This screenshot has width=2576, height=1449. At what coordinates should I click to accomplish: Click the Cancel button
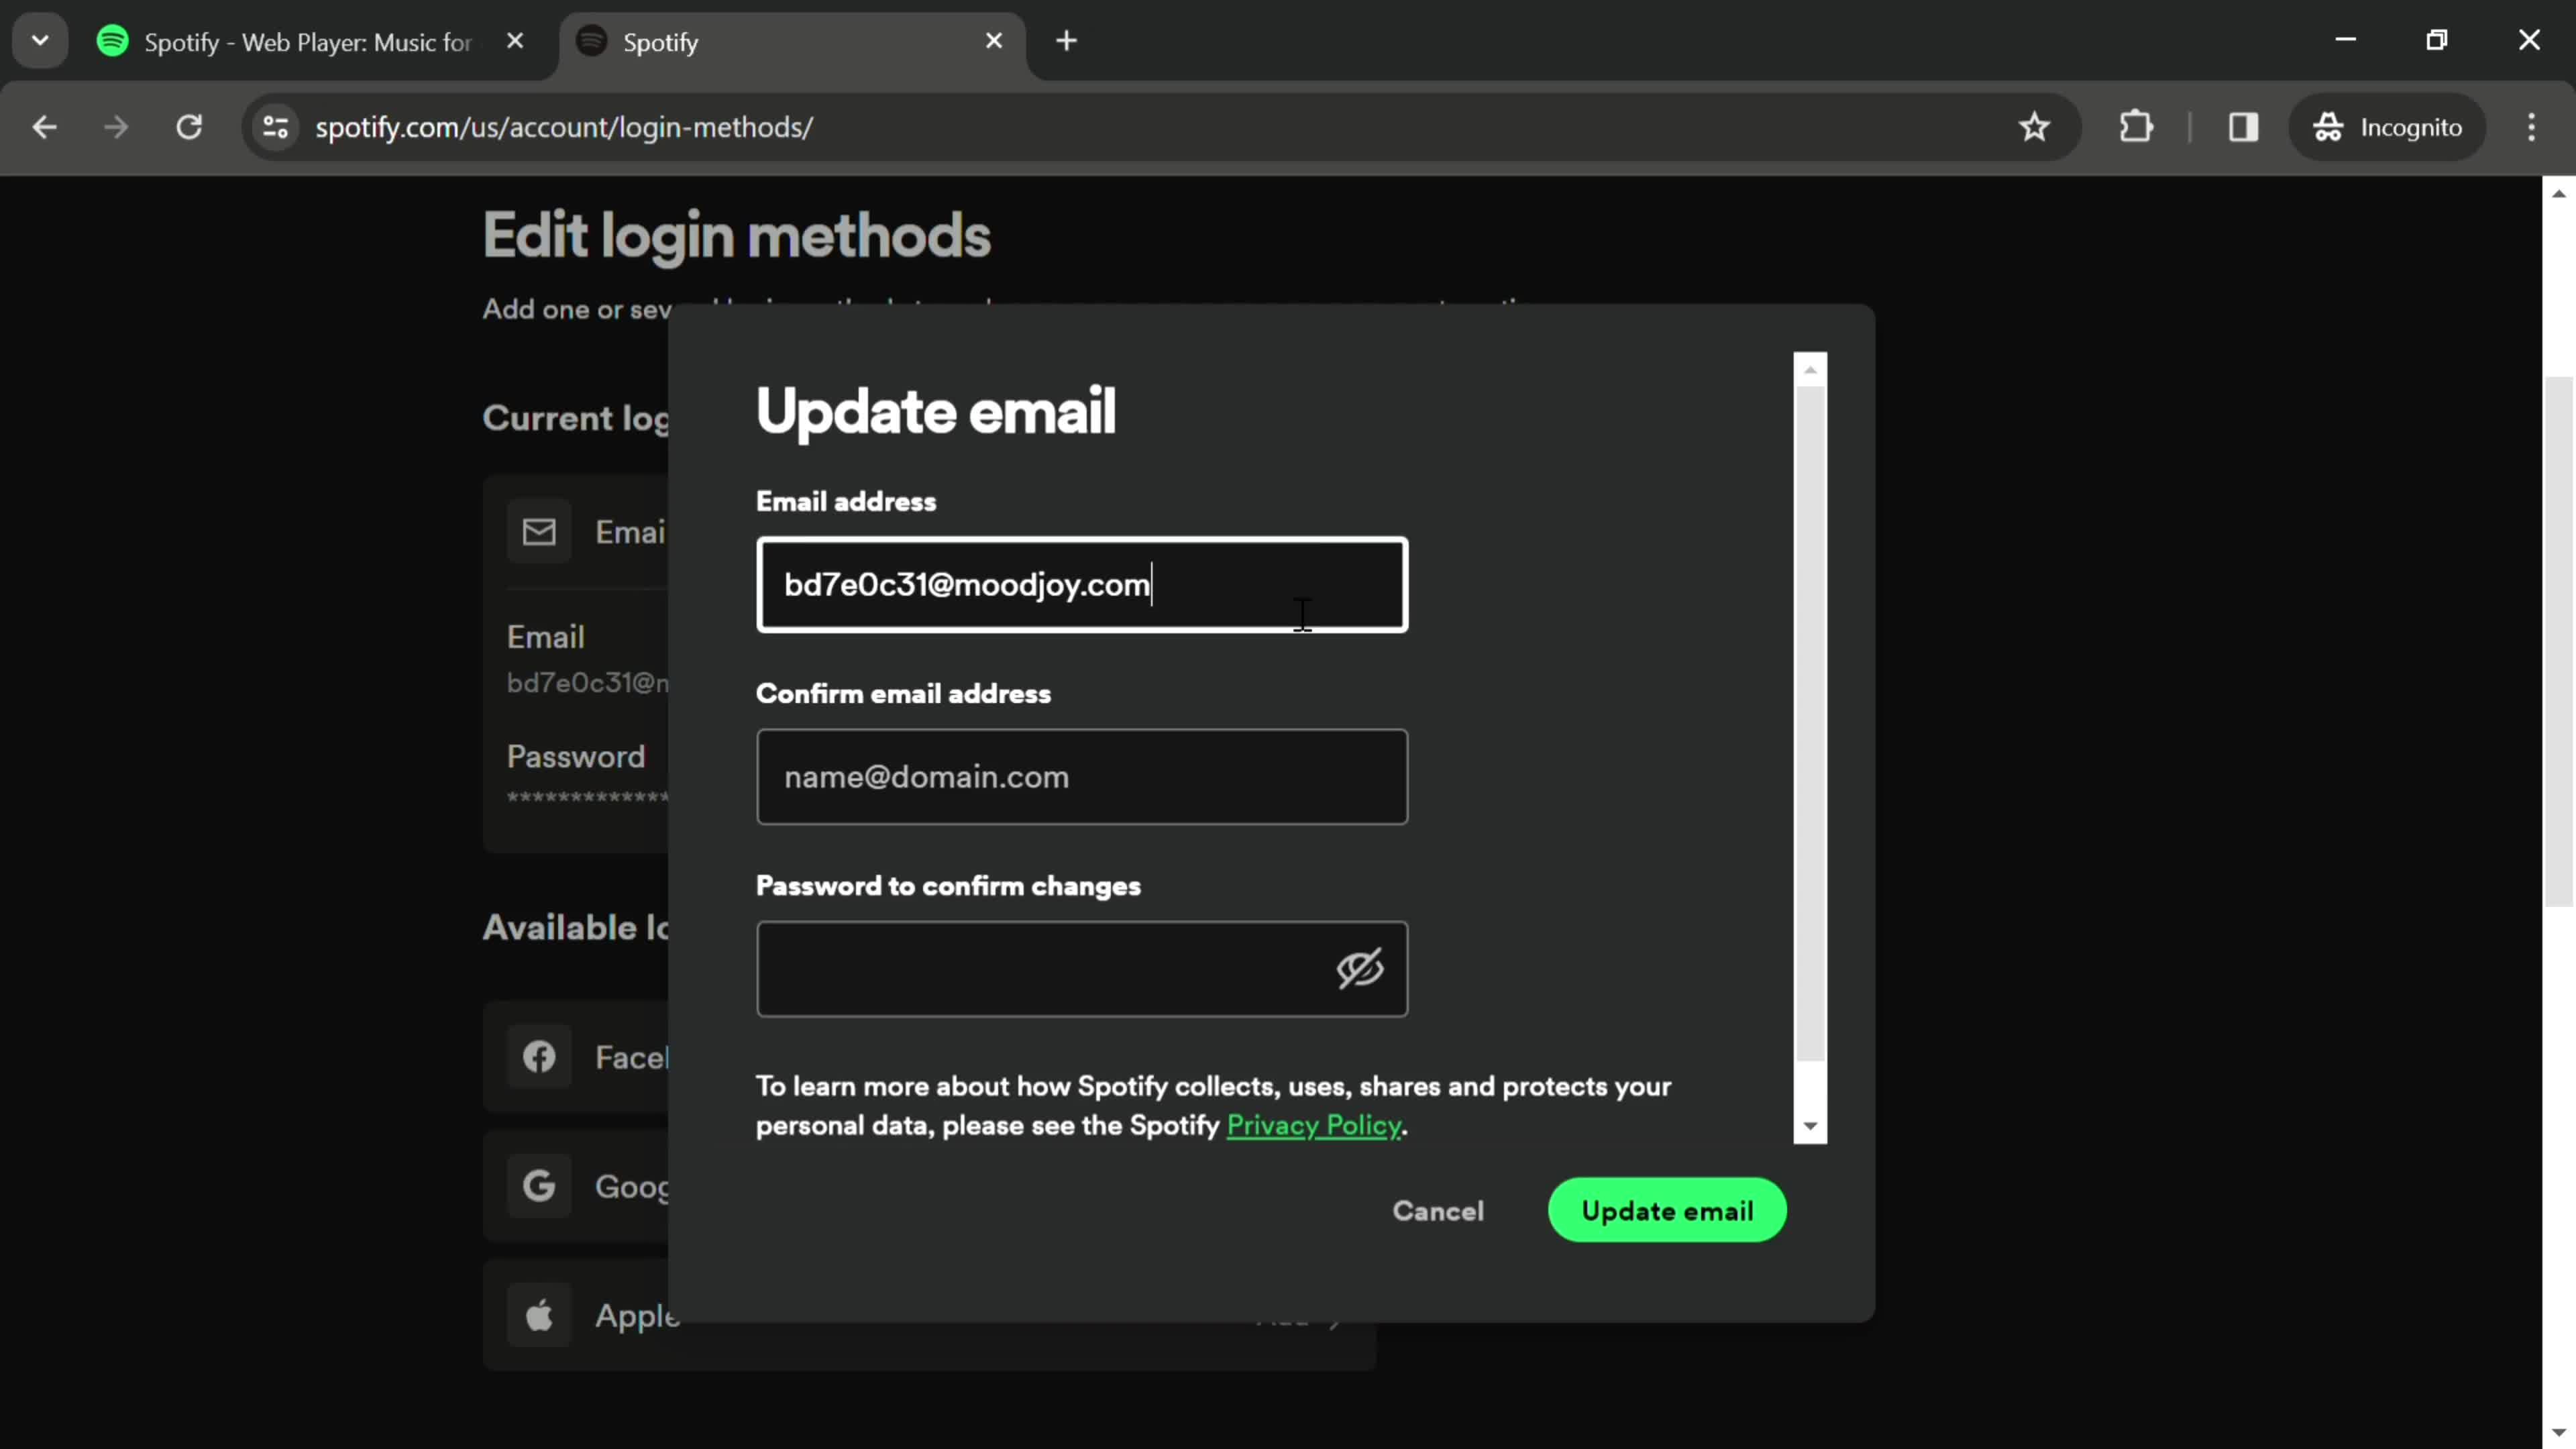[x=1438, y=1210]
